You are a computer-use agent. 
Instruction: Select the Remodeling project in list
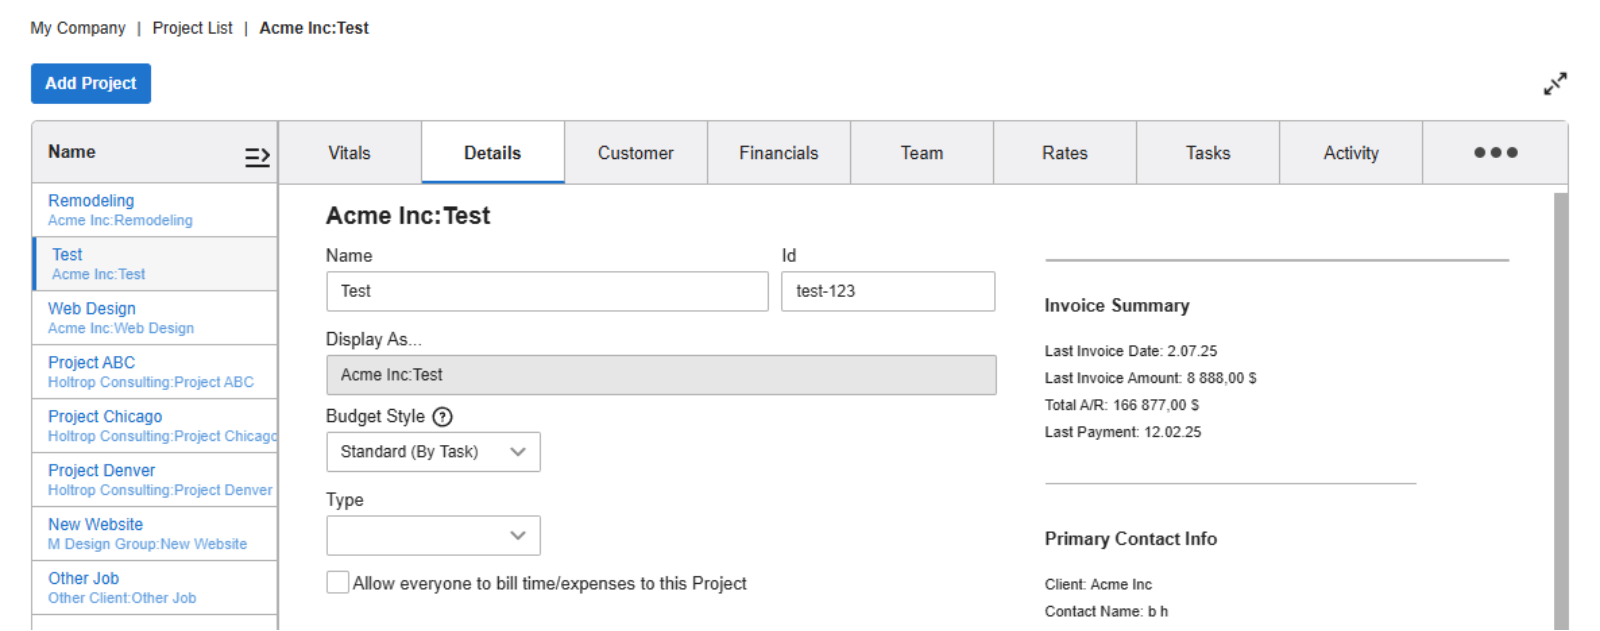coord(91,201)
